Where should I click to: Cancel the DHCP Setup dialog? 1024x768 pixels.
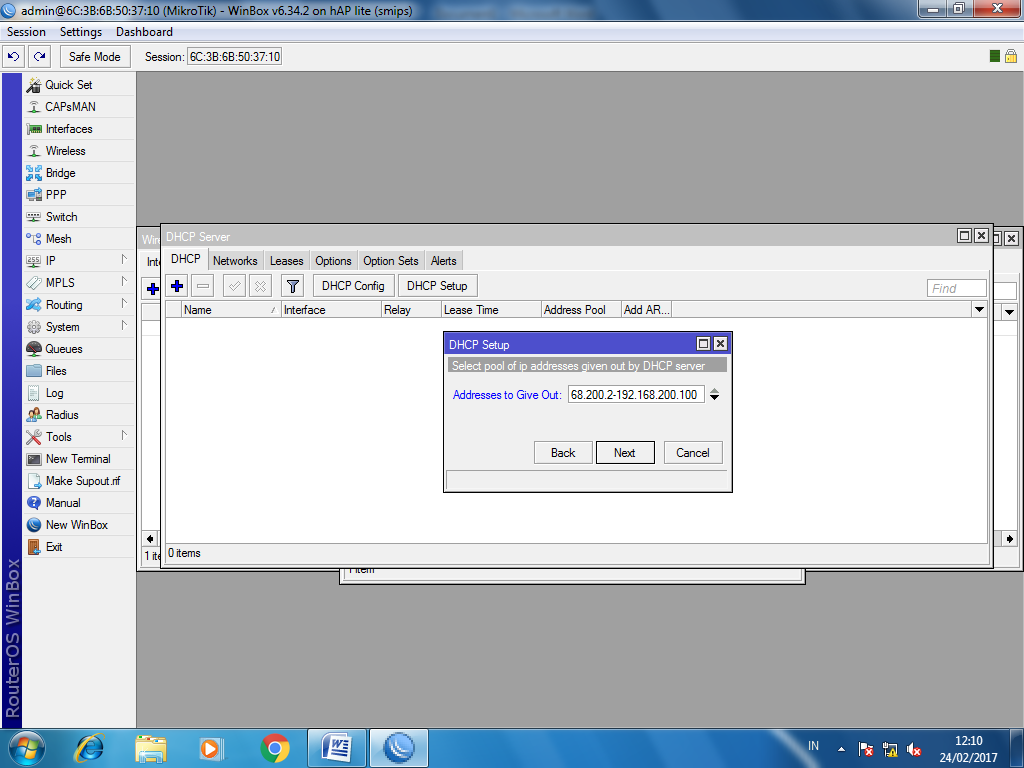(x=693, y=453)
